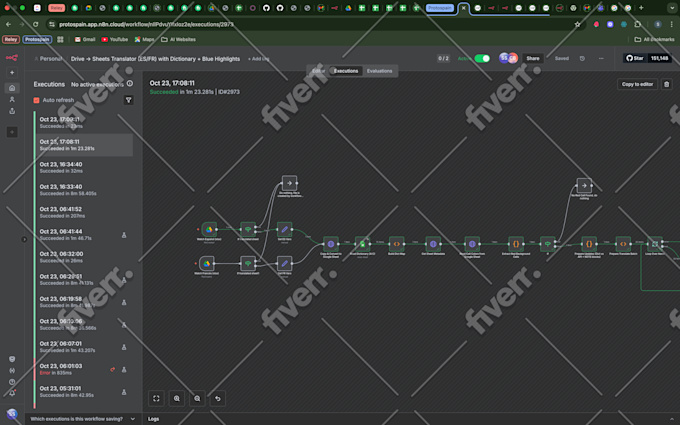Click the delete execution trash icon
The image size is (680, 425).
[x=667, y=84]
